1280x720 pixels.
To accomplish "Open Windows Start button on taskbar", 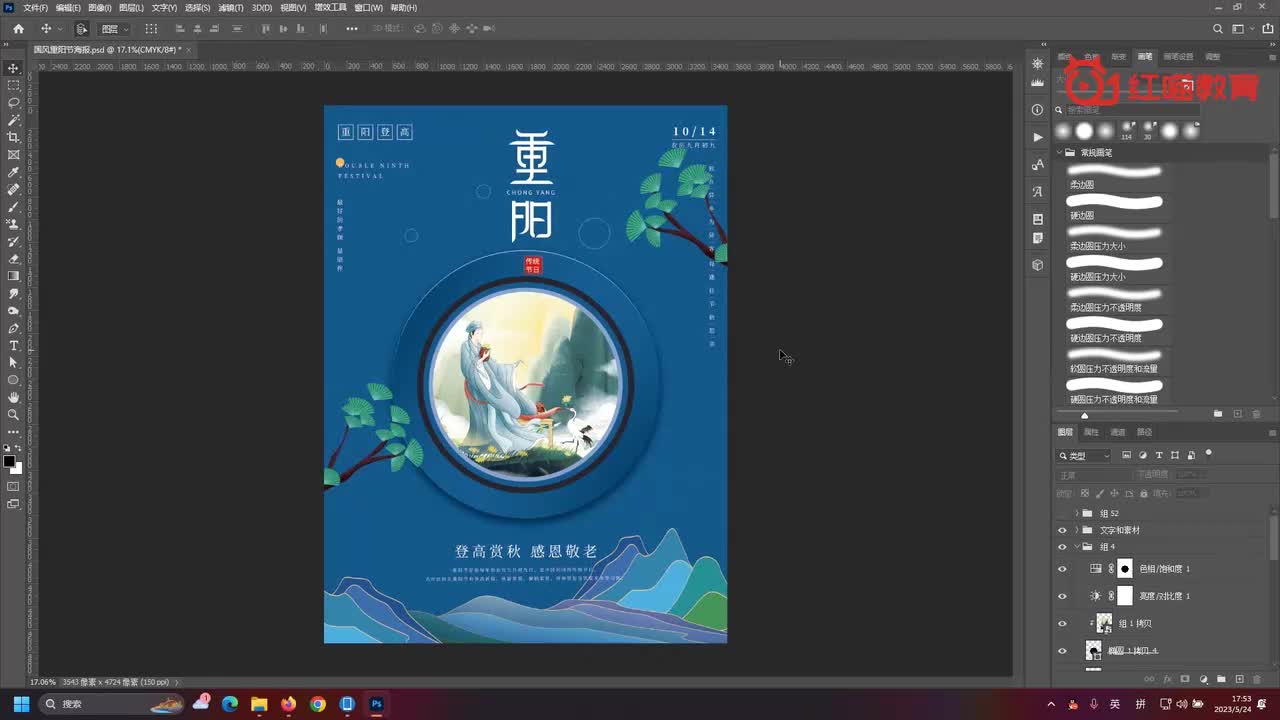I will pos(21,704).
